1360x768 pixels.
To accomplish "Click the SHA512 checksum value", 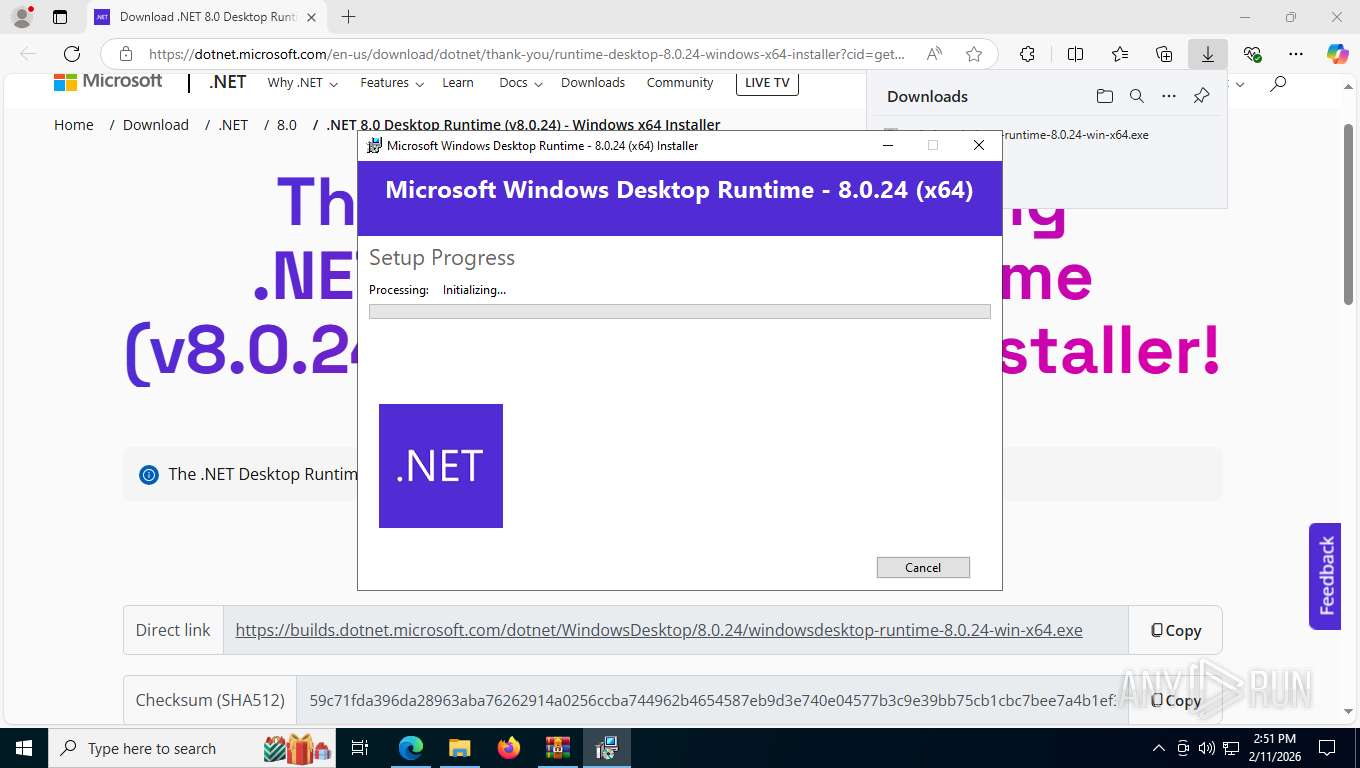I will click(712, 700).
